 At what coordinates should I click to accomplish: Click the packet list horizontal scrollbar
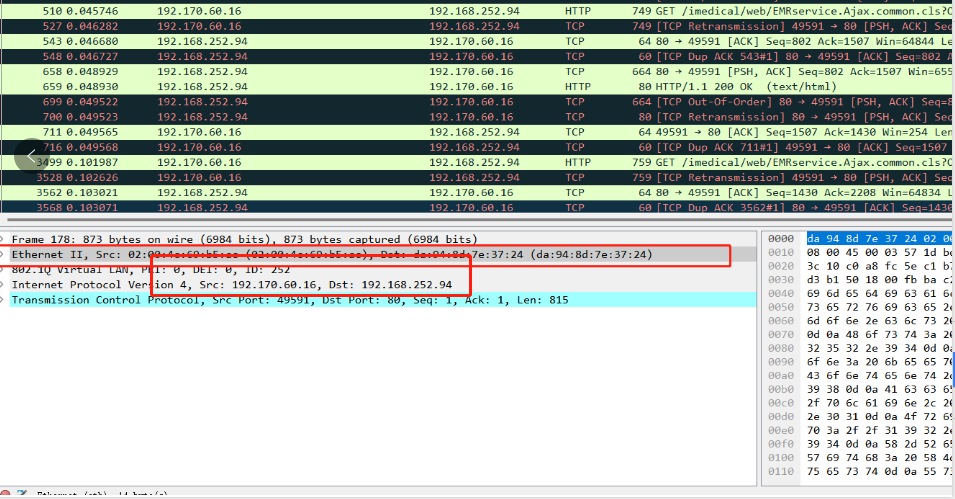pos(478,220)
